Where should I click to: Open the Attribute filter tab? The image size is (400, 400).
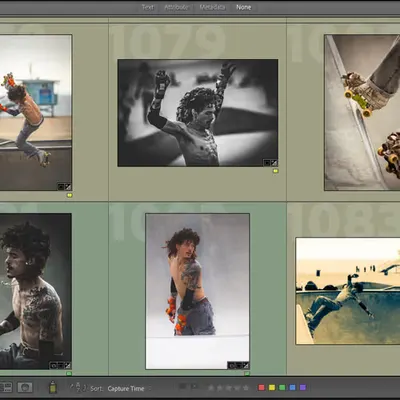point(176,7)
